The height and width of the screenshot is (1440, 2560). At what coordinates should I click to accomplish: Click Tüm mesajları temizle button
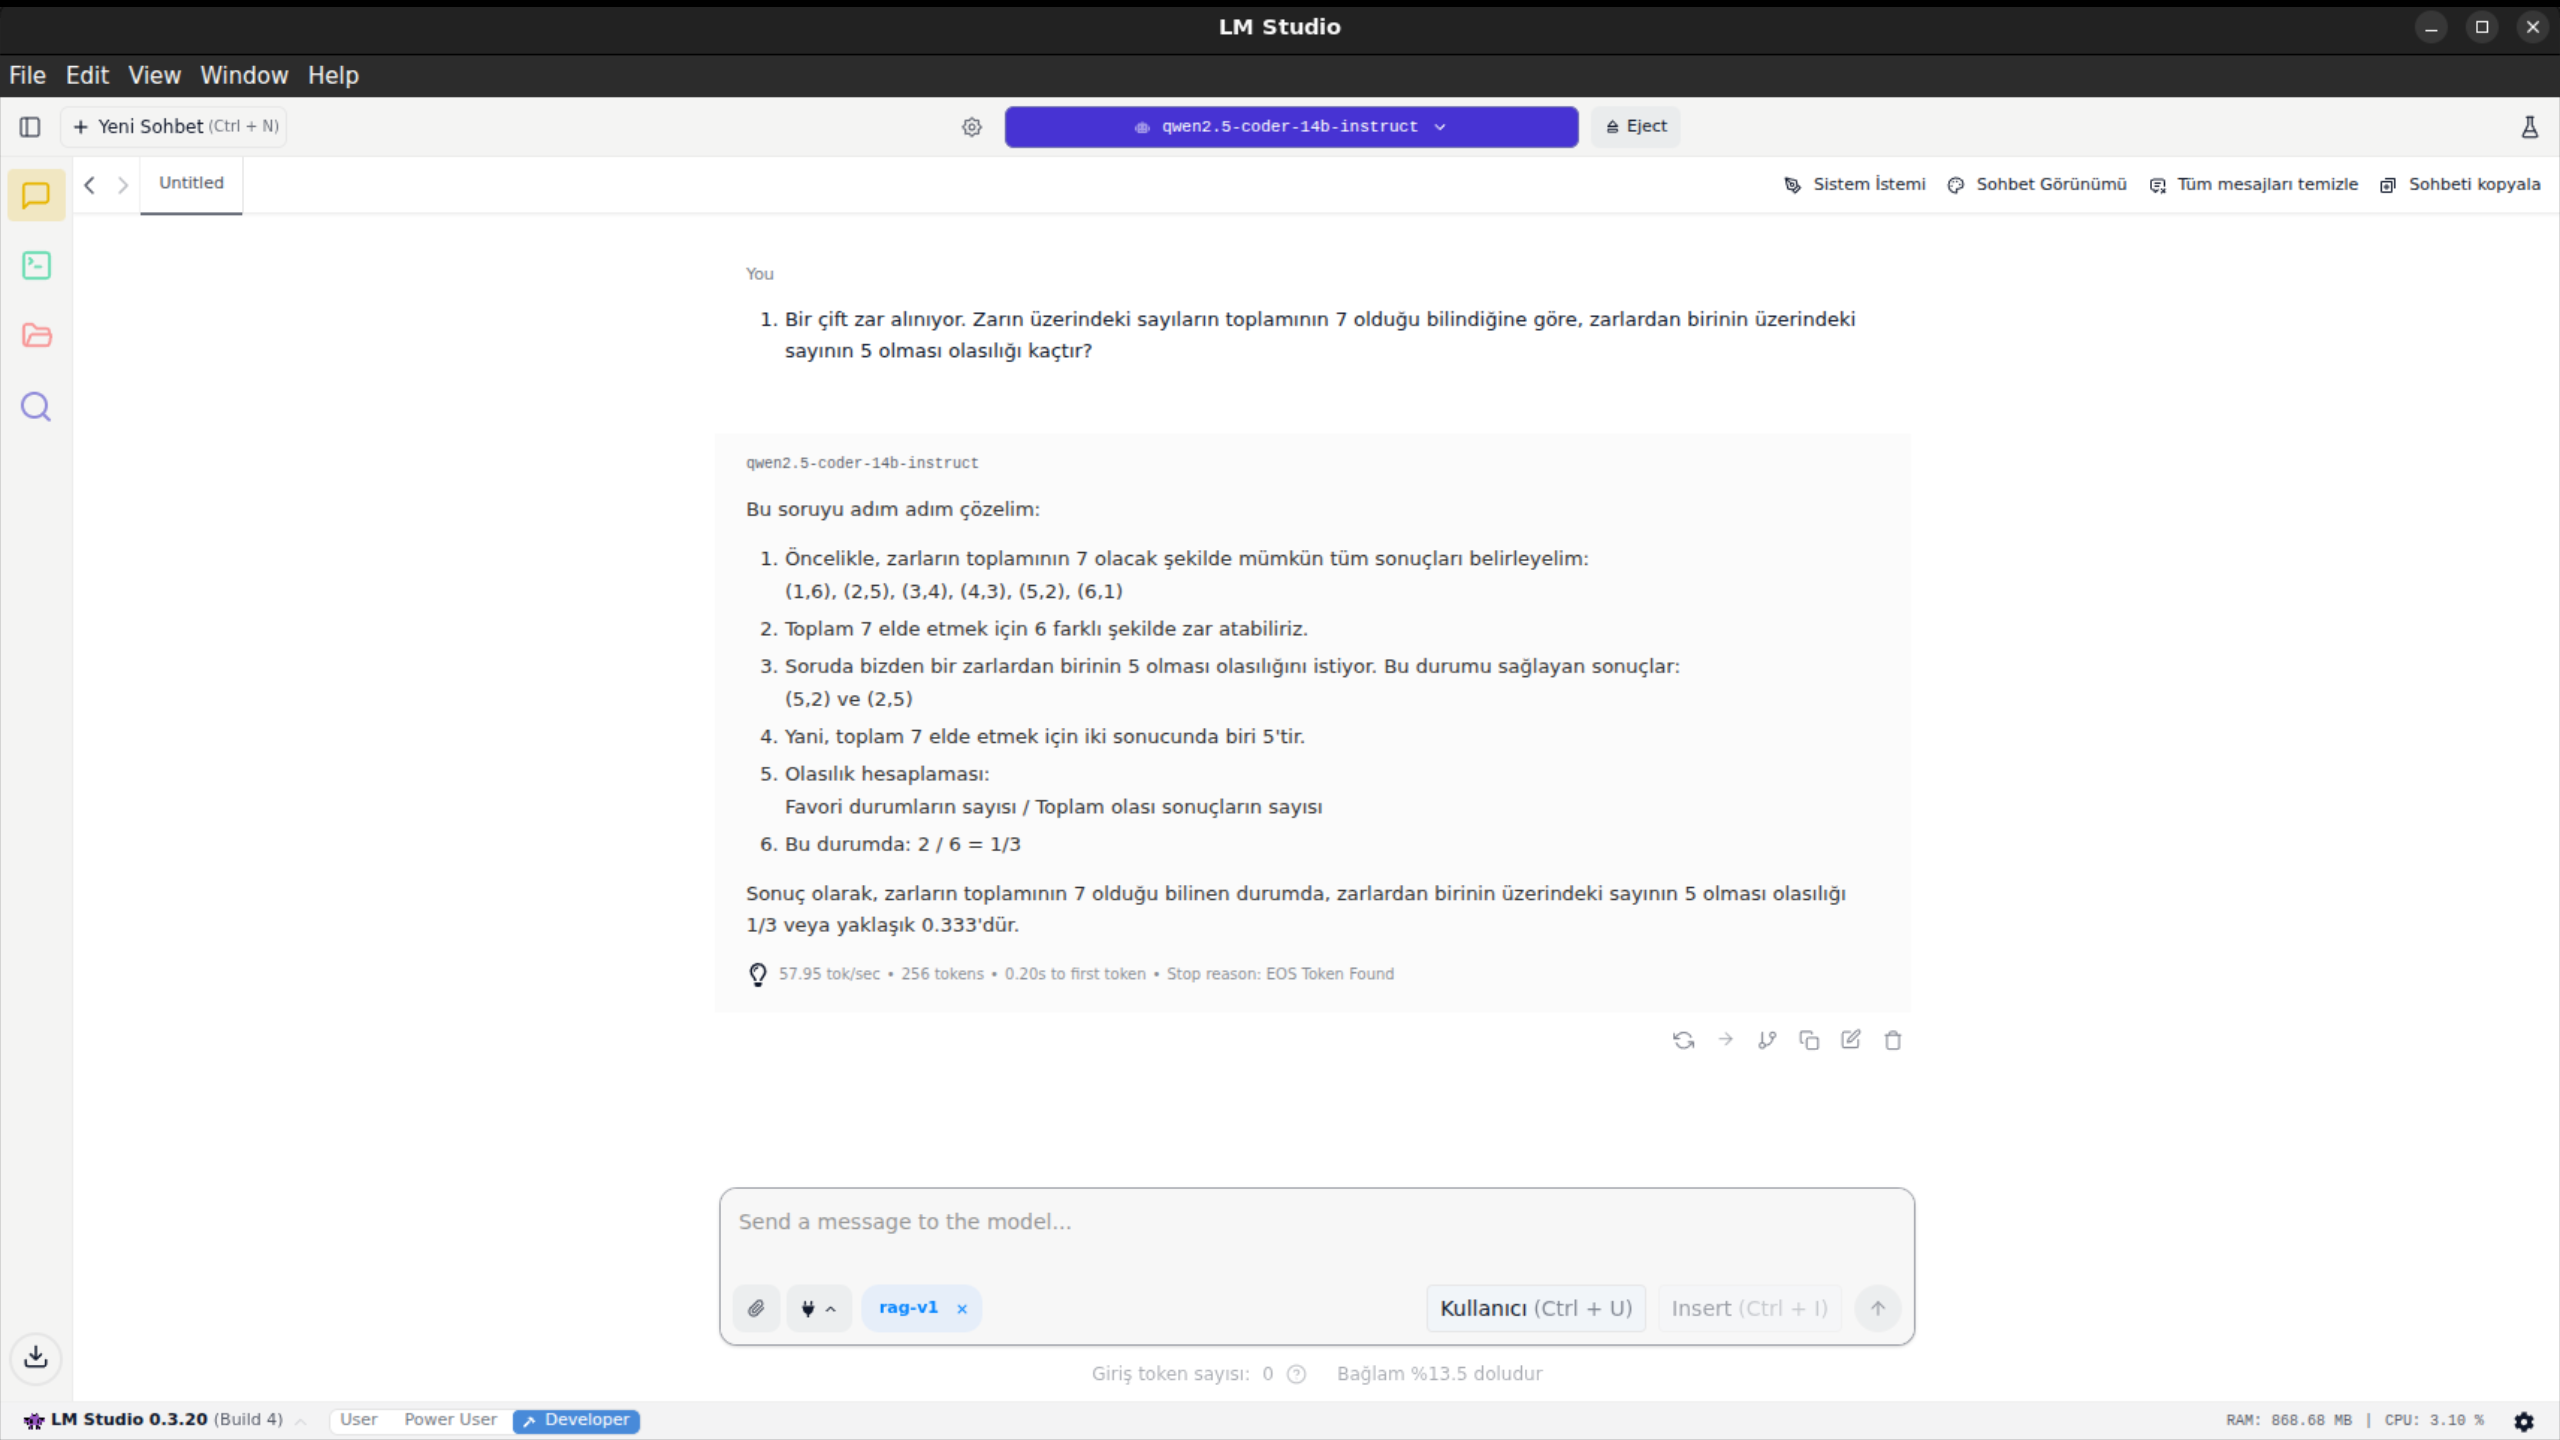pos(2254,184)
